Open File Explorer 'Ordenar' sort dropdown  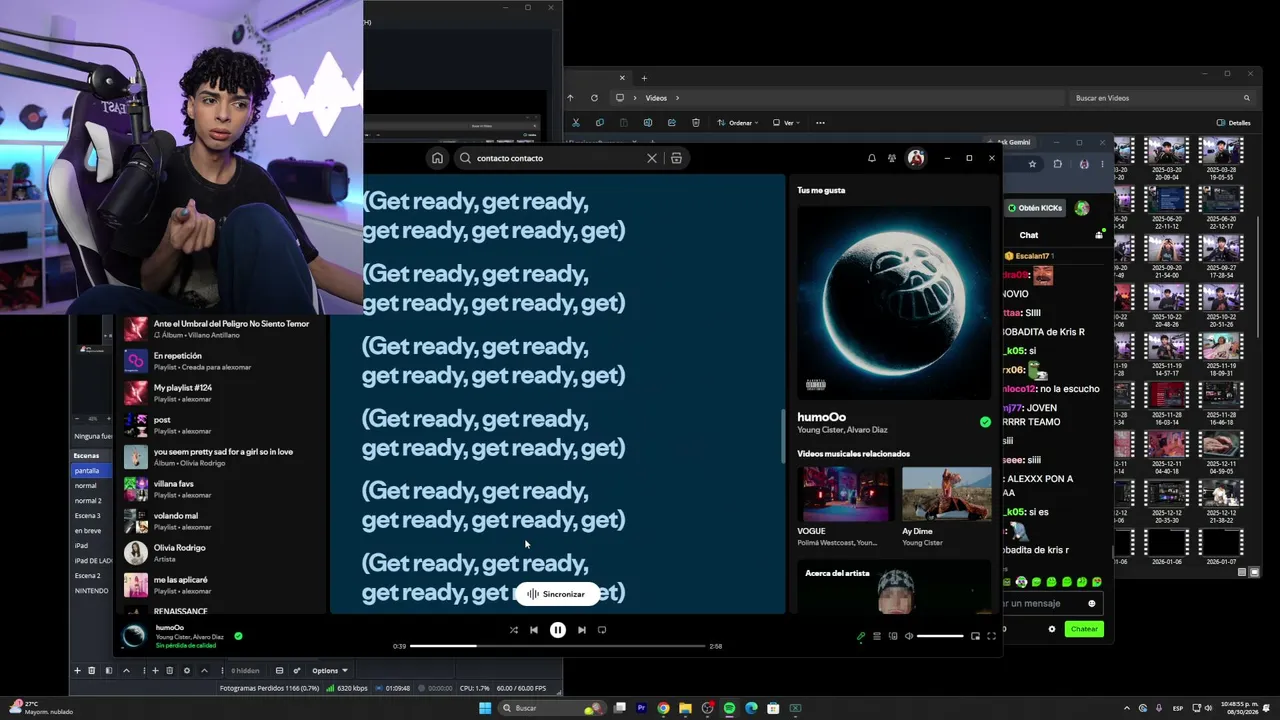739,123
